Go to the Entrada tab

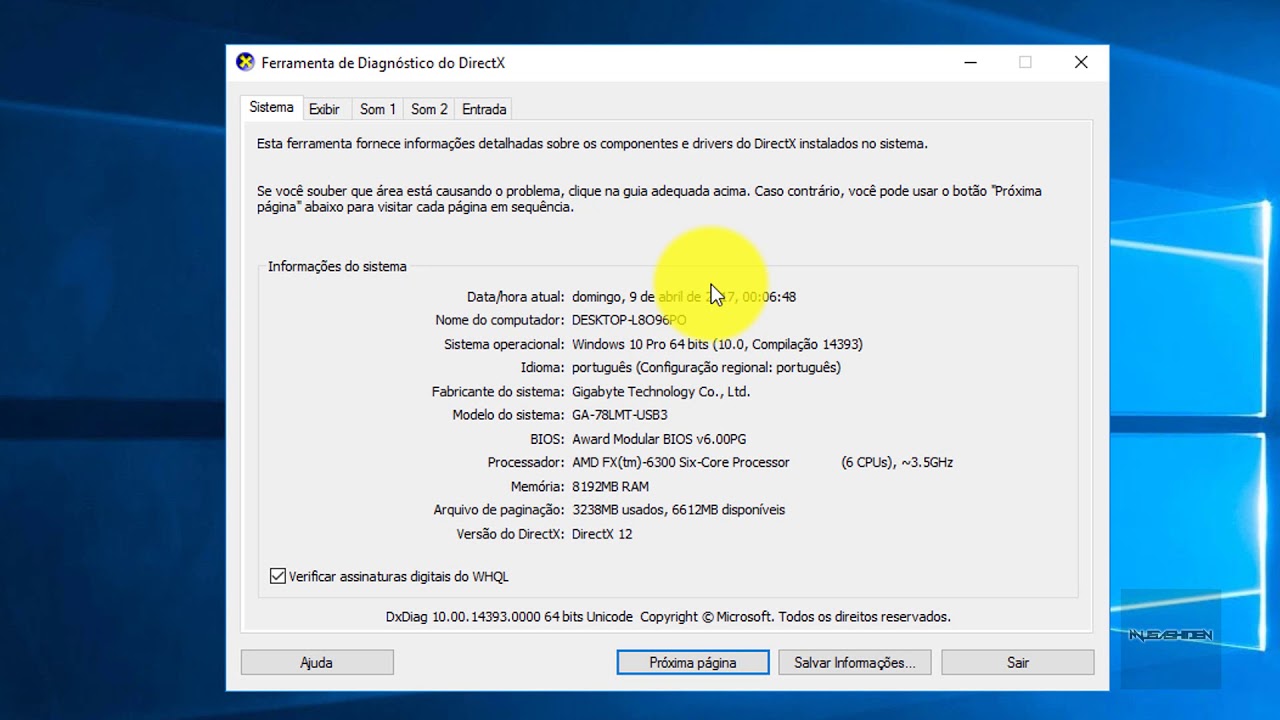click(484, 109)
